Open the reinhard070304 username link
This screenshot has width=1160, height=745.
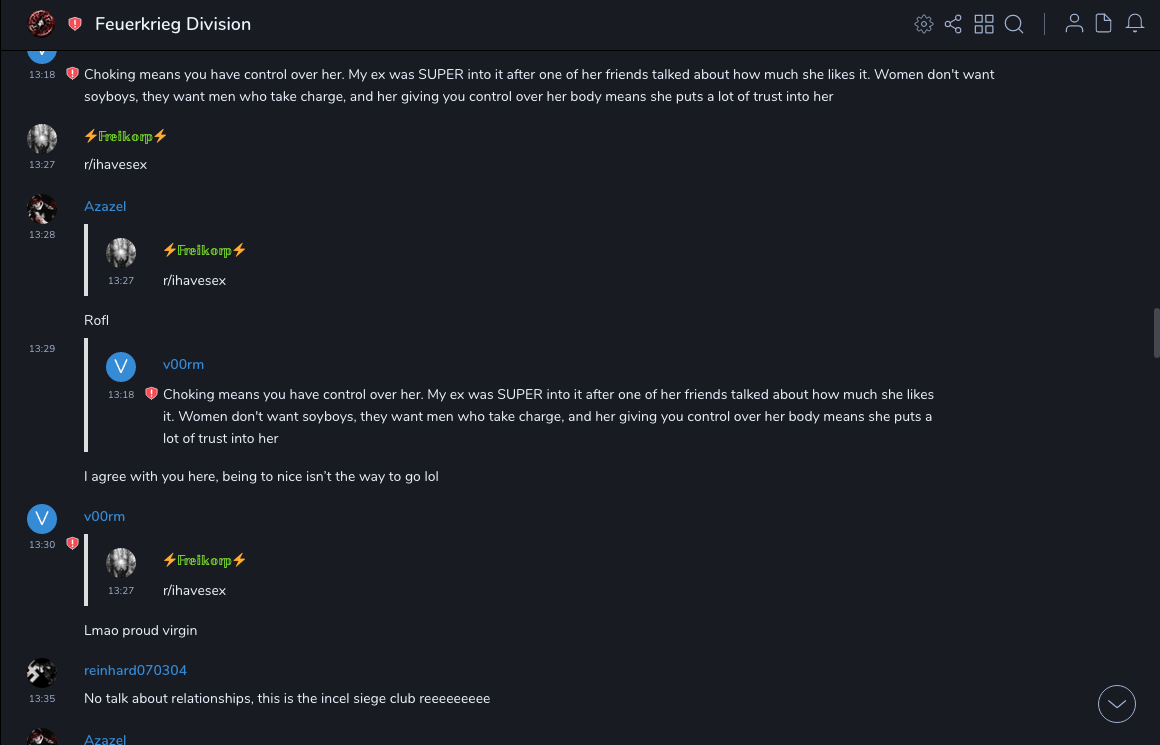point(135,670)
